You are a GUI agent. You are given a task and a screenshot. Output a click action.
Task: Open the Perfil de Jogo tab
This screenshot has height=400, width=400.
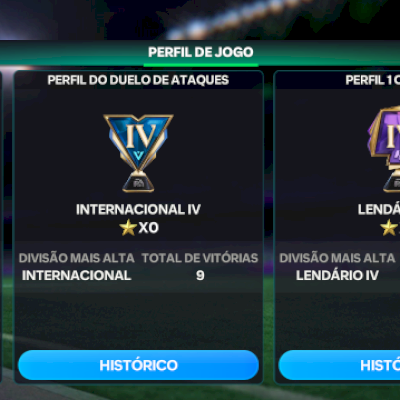pos(201,52)
